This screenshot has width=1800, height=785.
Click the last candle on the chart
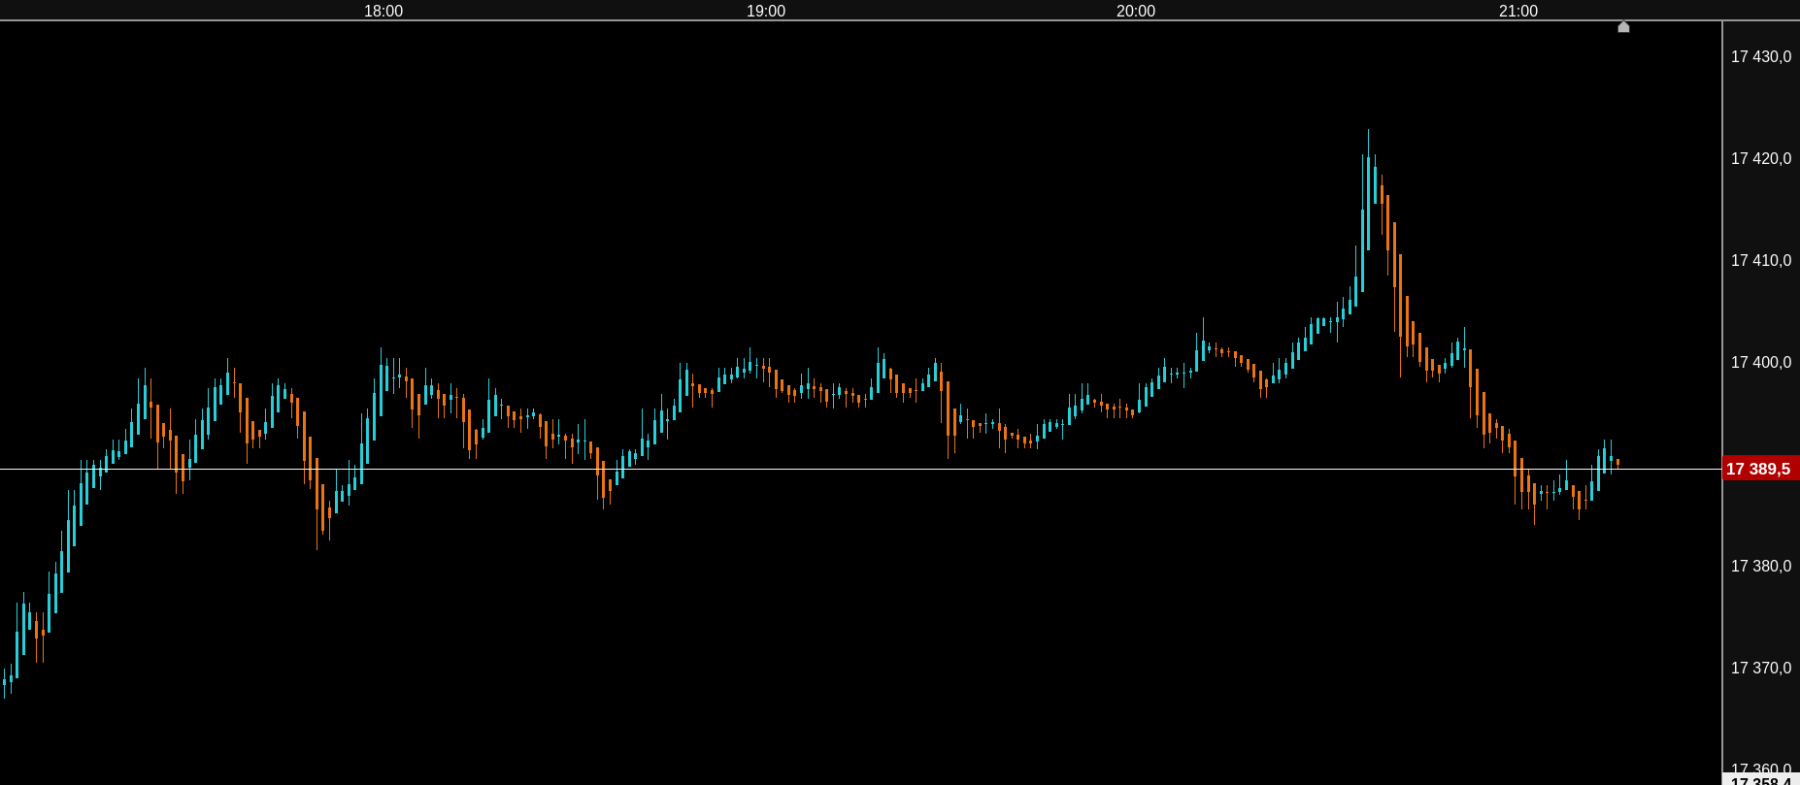click(1617, 463)
